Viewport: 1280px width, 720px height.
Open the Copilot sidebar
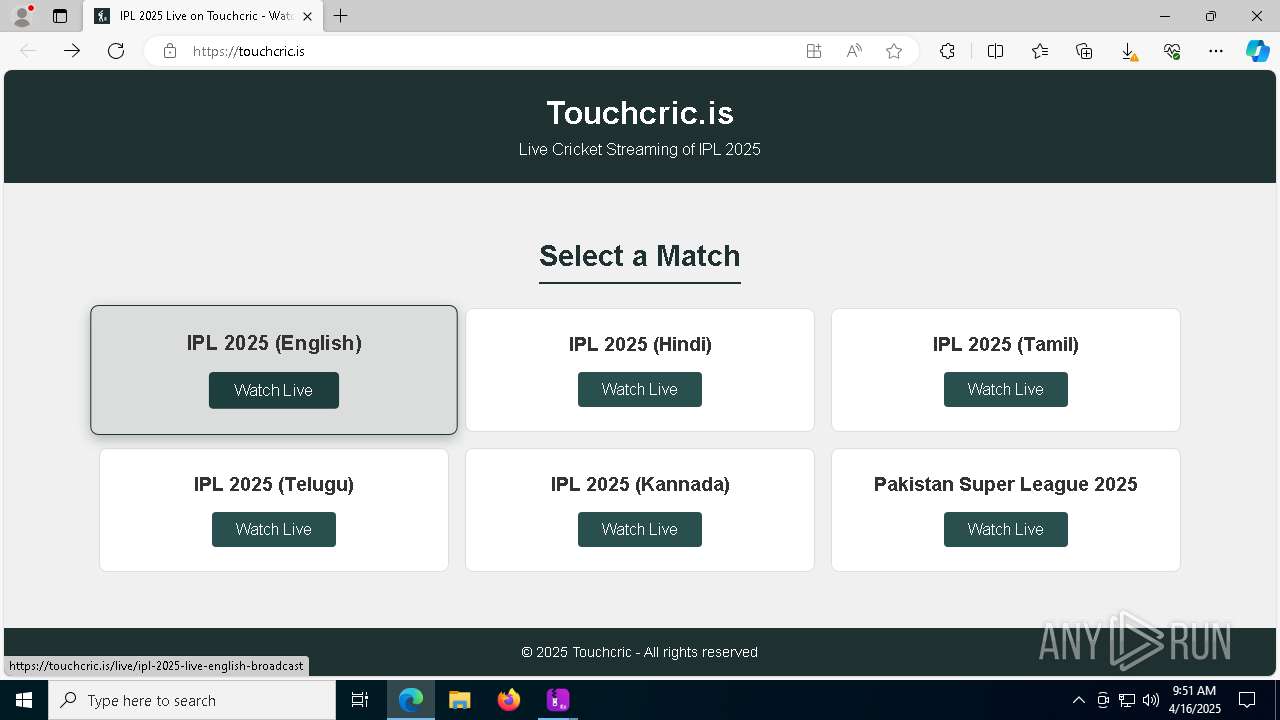[1258, 51]
